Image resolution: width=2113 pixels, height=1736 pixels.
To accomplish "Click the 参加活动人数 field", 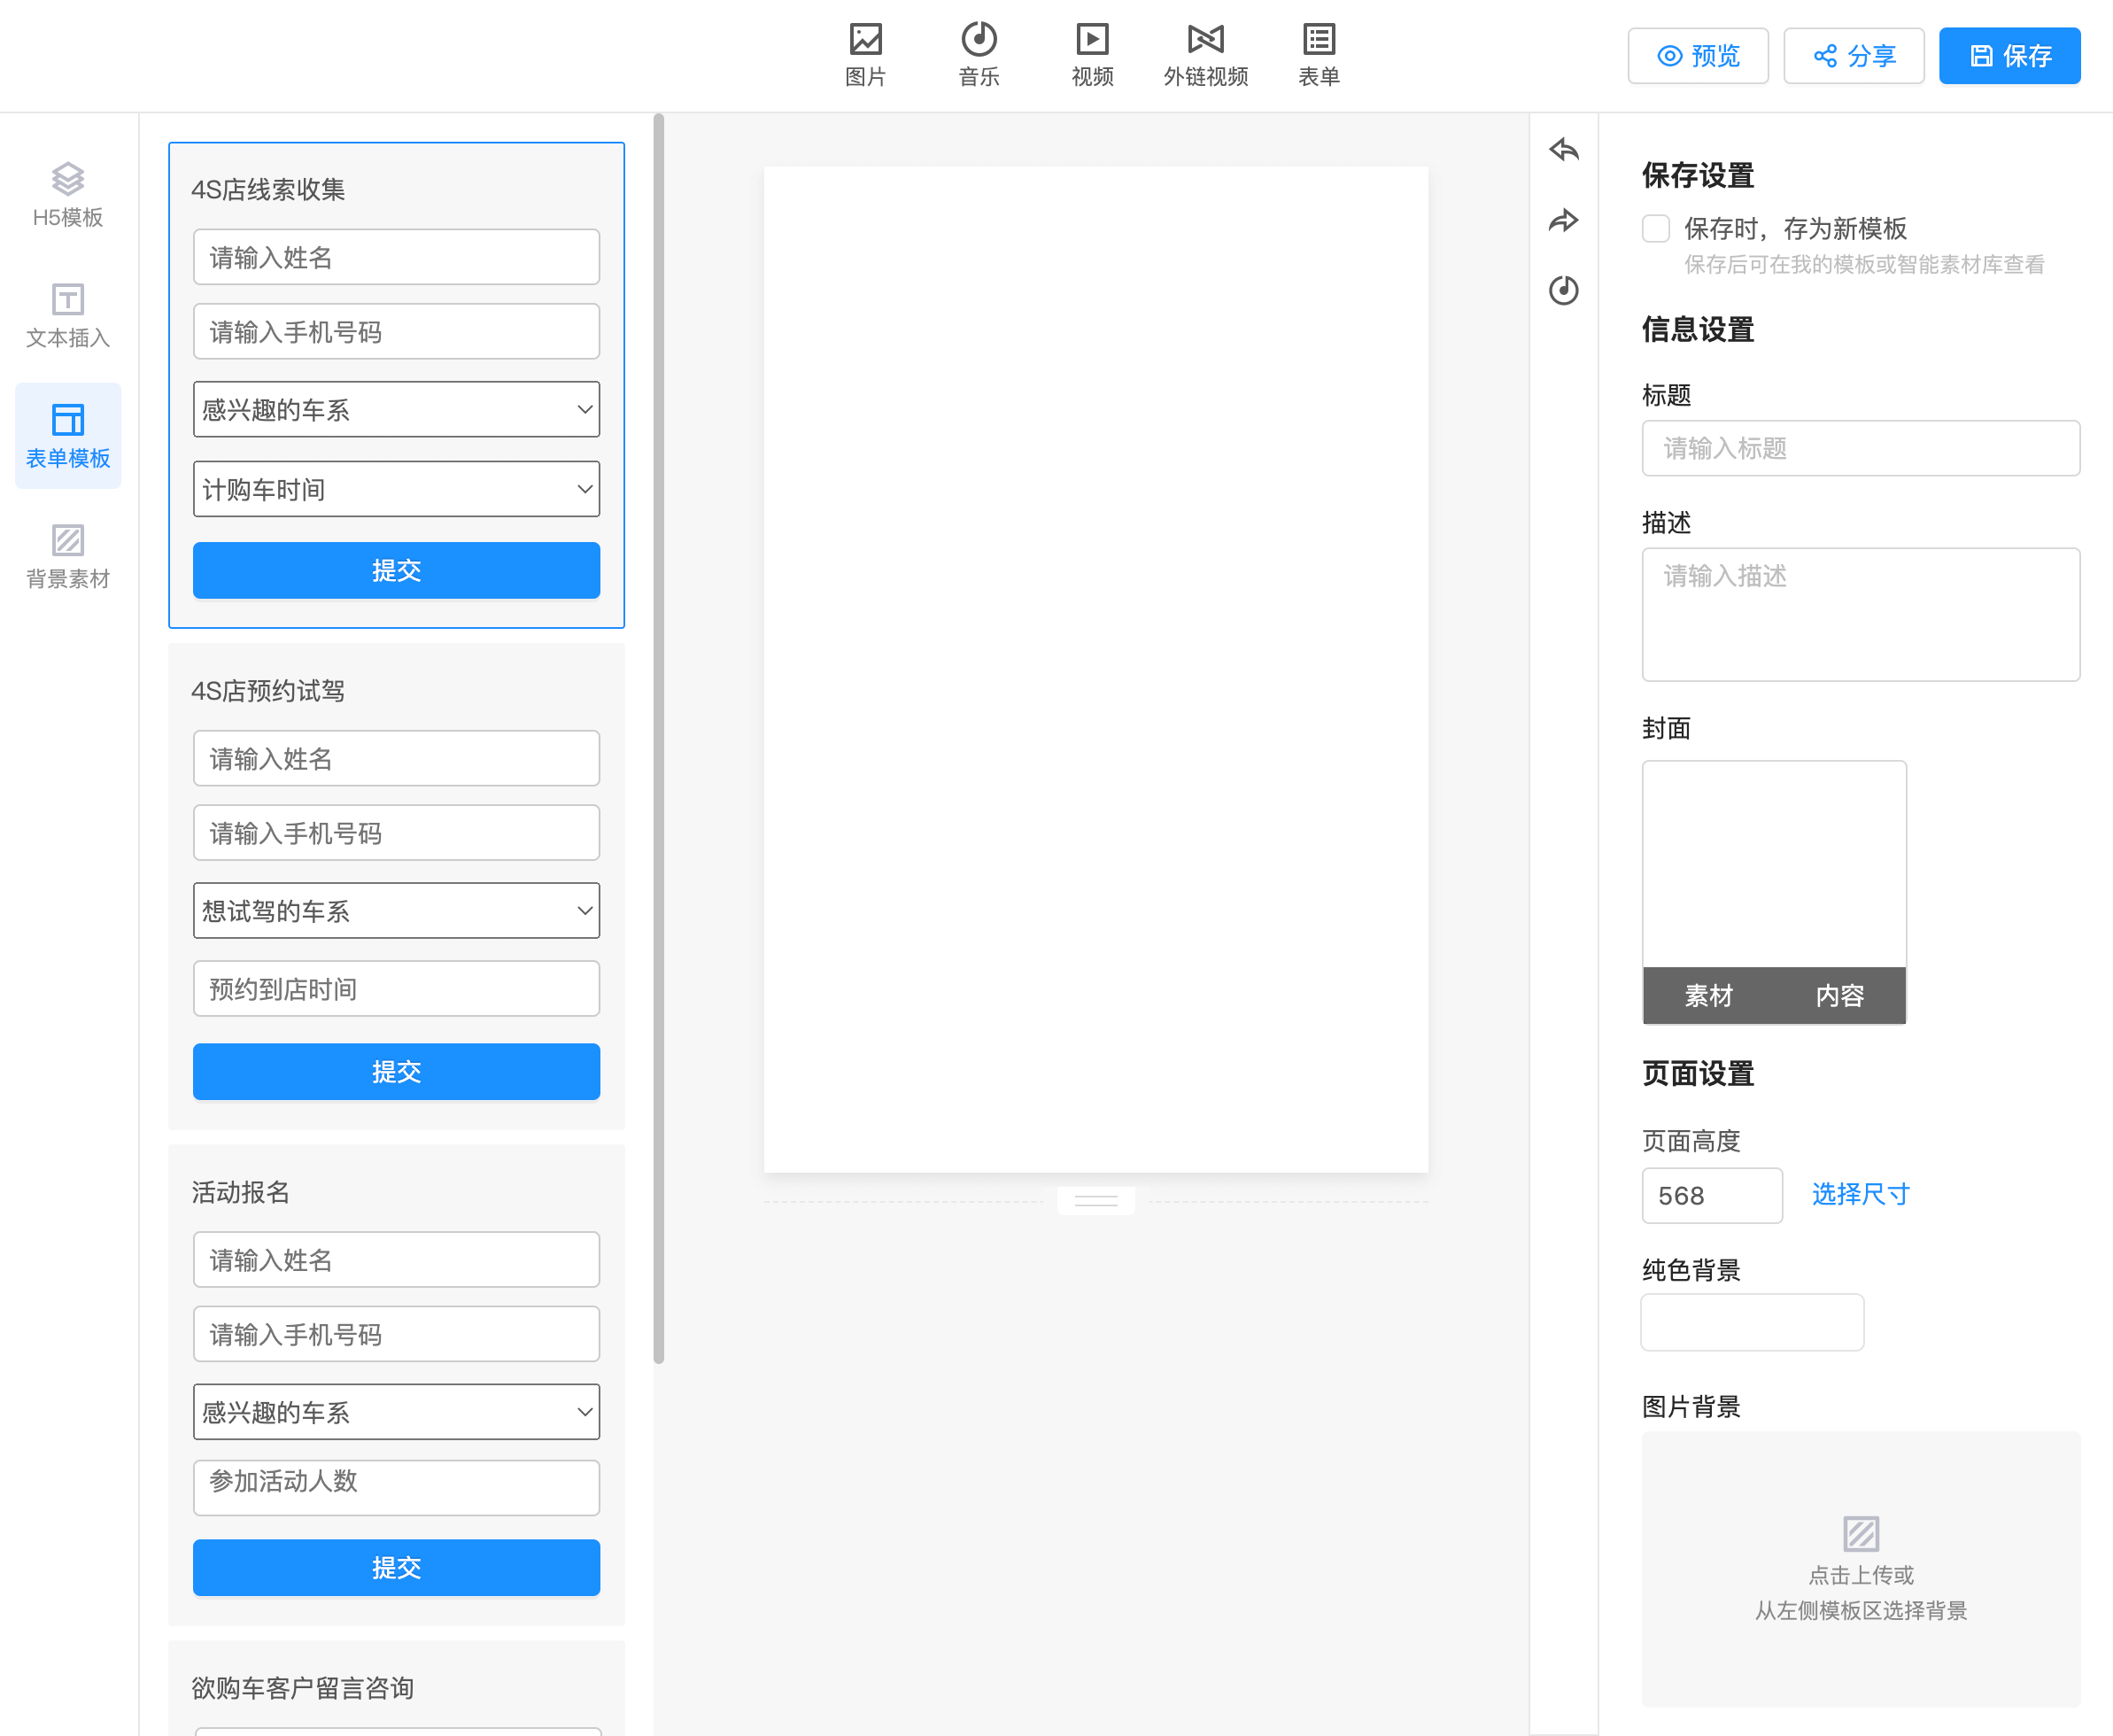I will 396,1488.
